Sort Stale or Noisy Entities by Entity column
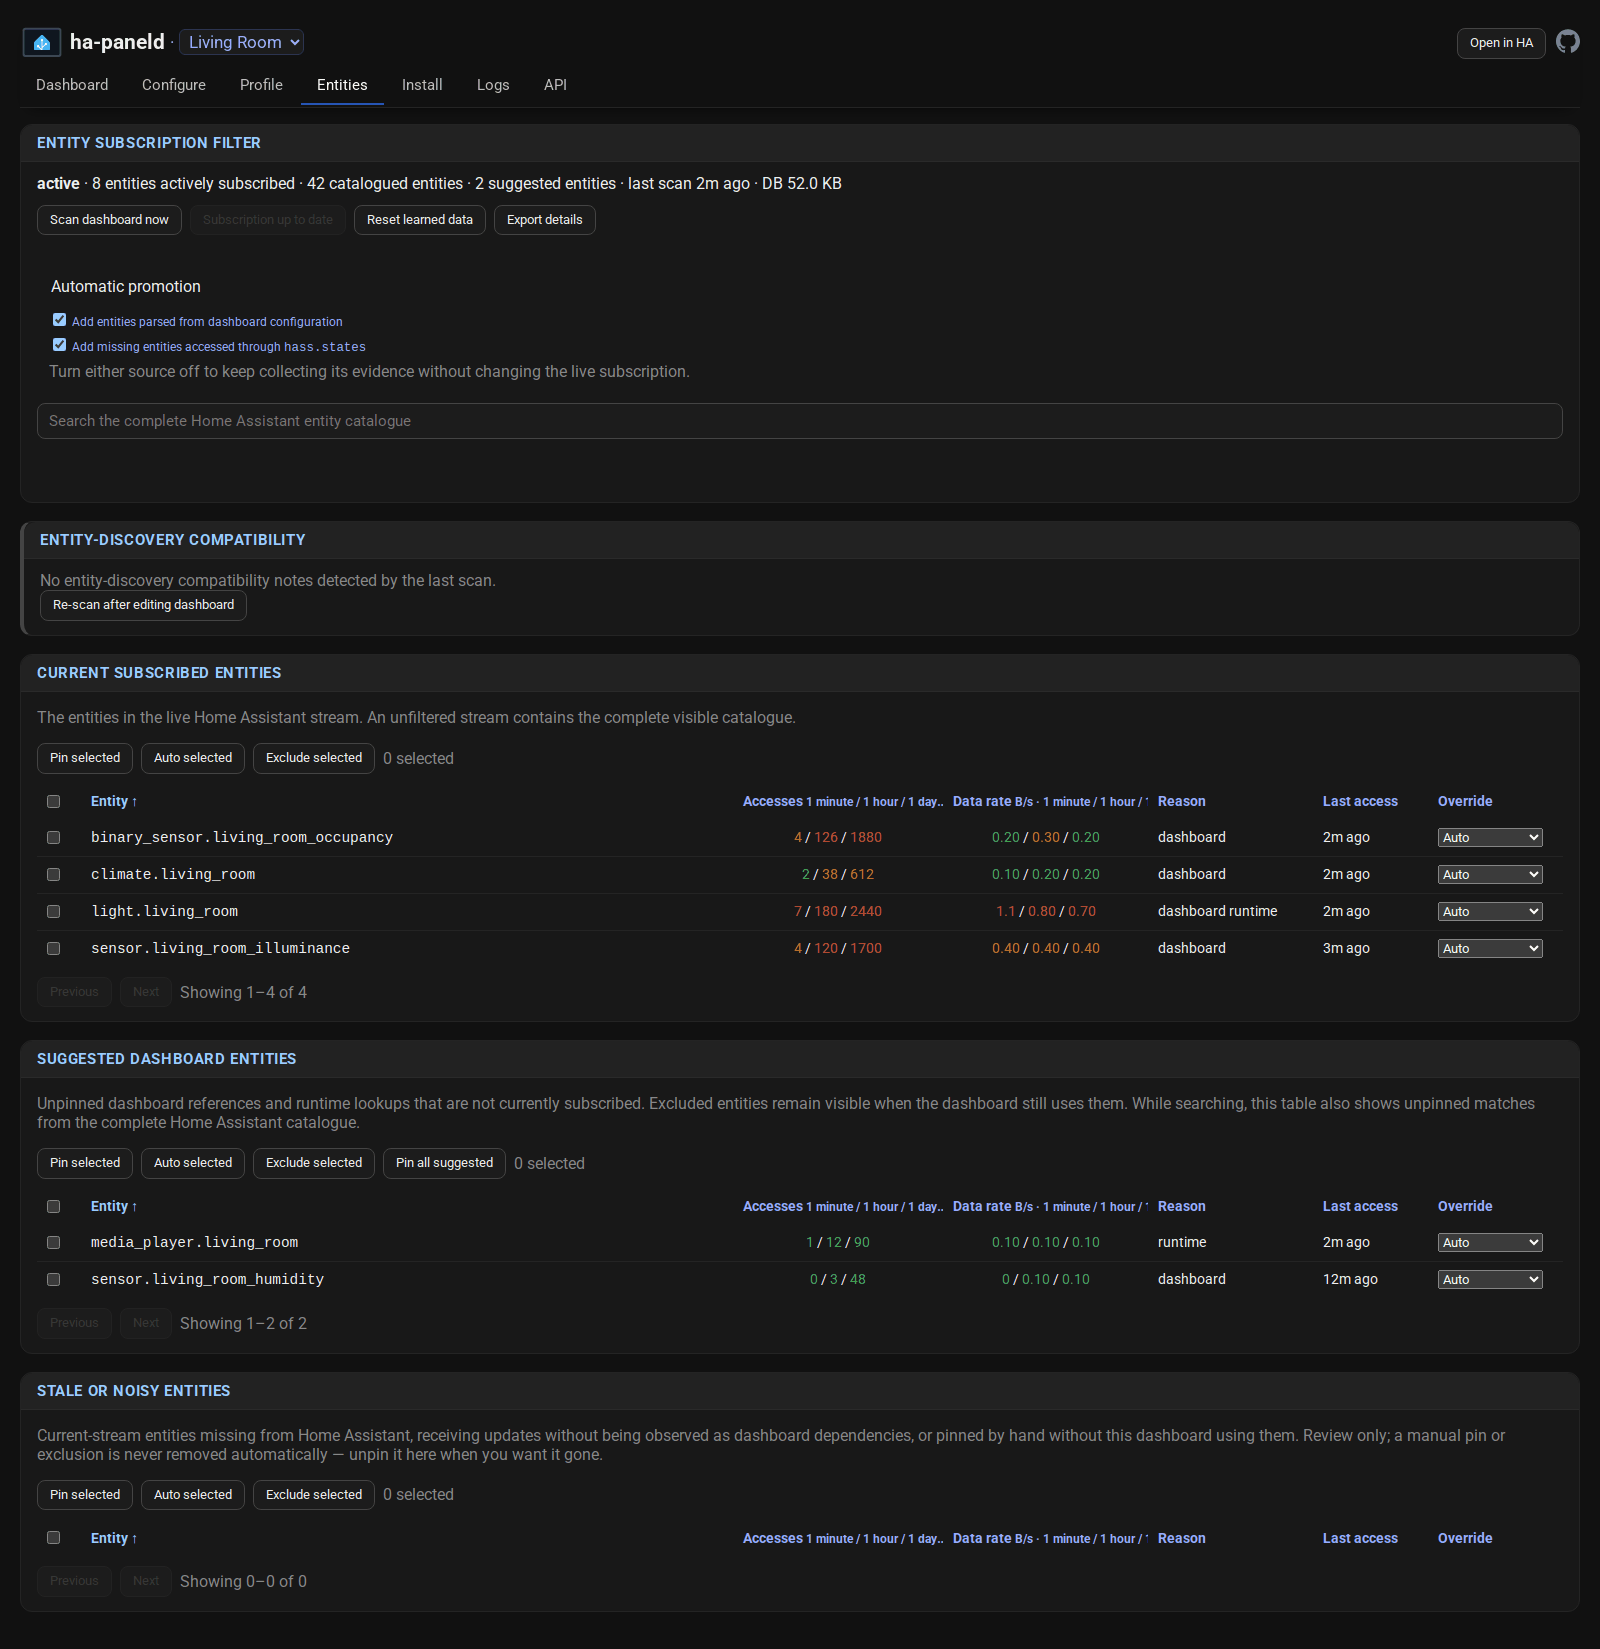 (x=114, y=1538)
